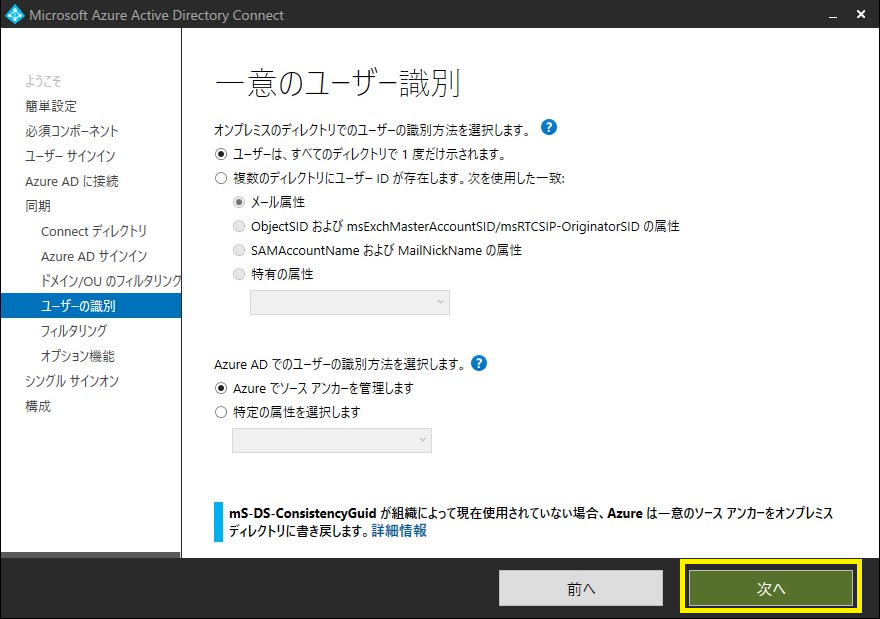Click the sidebar horizontal scrollbar
Image resolution: width=880 pixels, height=619 pixels.
click(x=90, y=555)
